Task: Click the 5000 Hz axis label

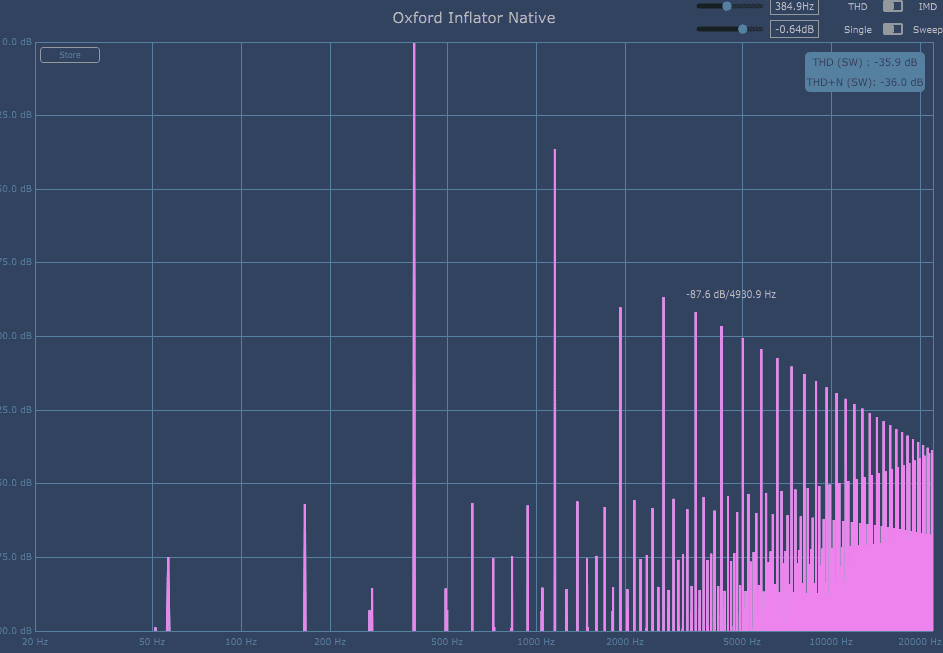Action: pos(742,642)
